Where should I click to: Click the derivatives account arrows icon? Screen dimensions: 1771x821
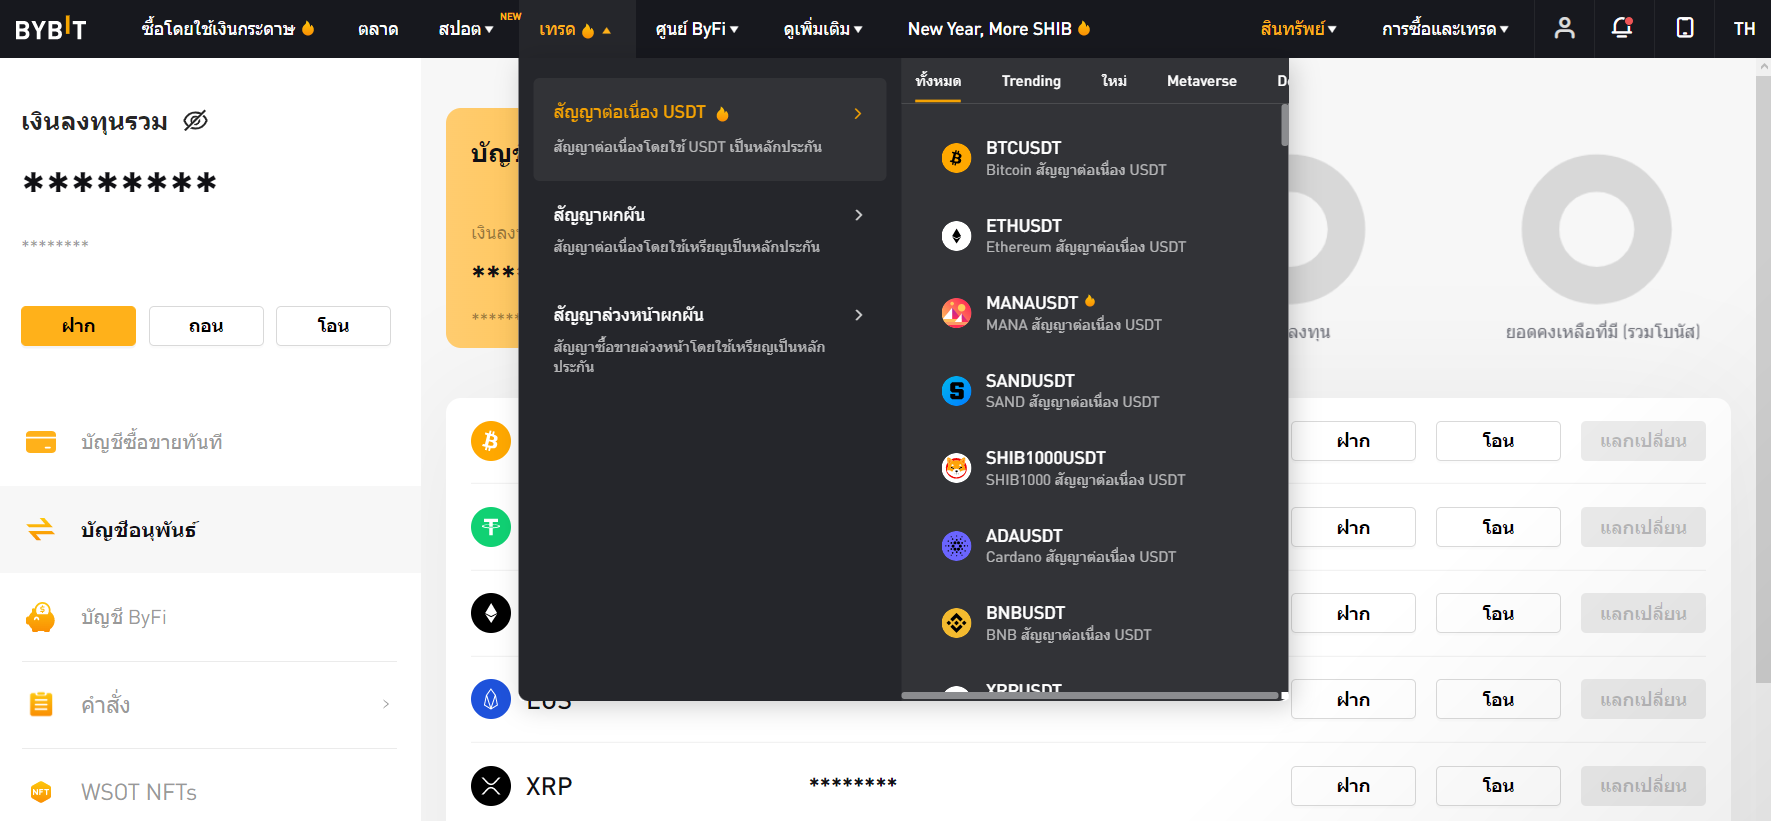pos(41,529)
